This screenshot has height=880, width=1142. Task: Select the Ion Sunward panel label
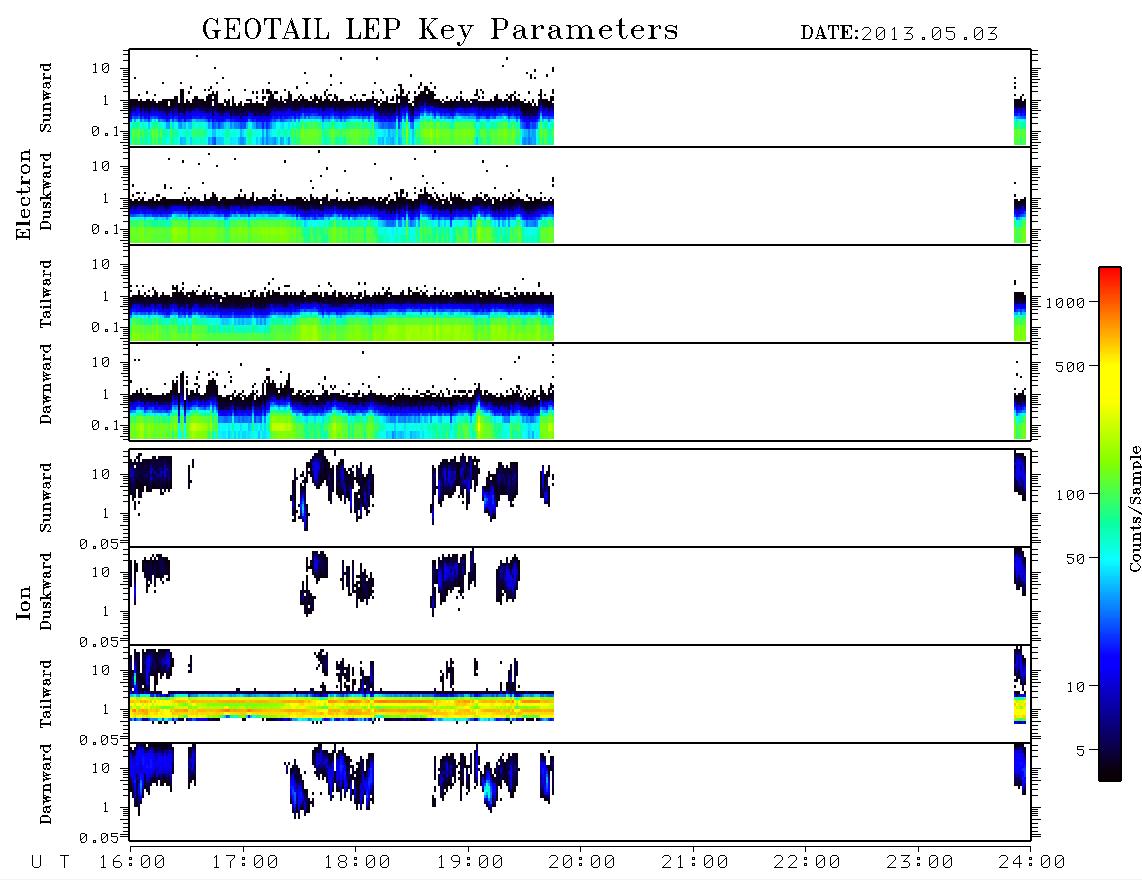[x=46, y=497]
